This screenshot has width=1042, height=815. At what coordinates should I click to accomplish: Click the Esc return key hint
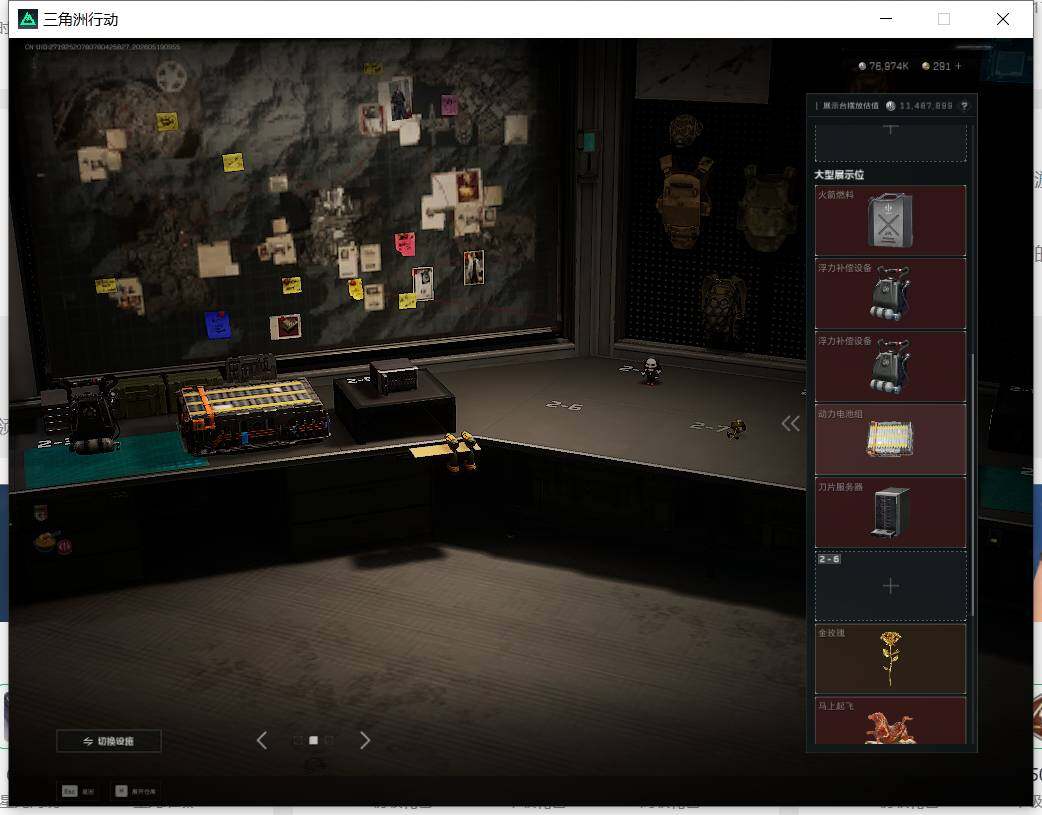[78, 791]
